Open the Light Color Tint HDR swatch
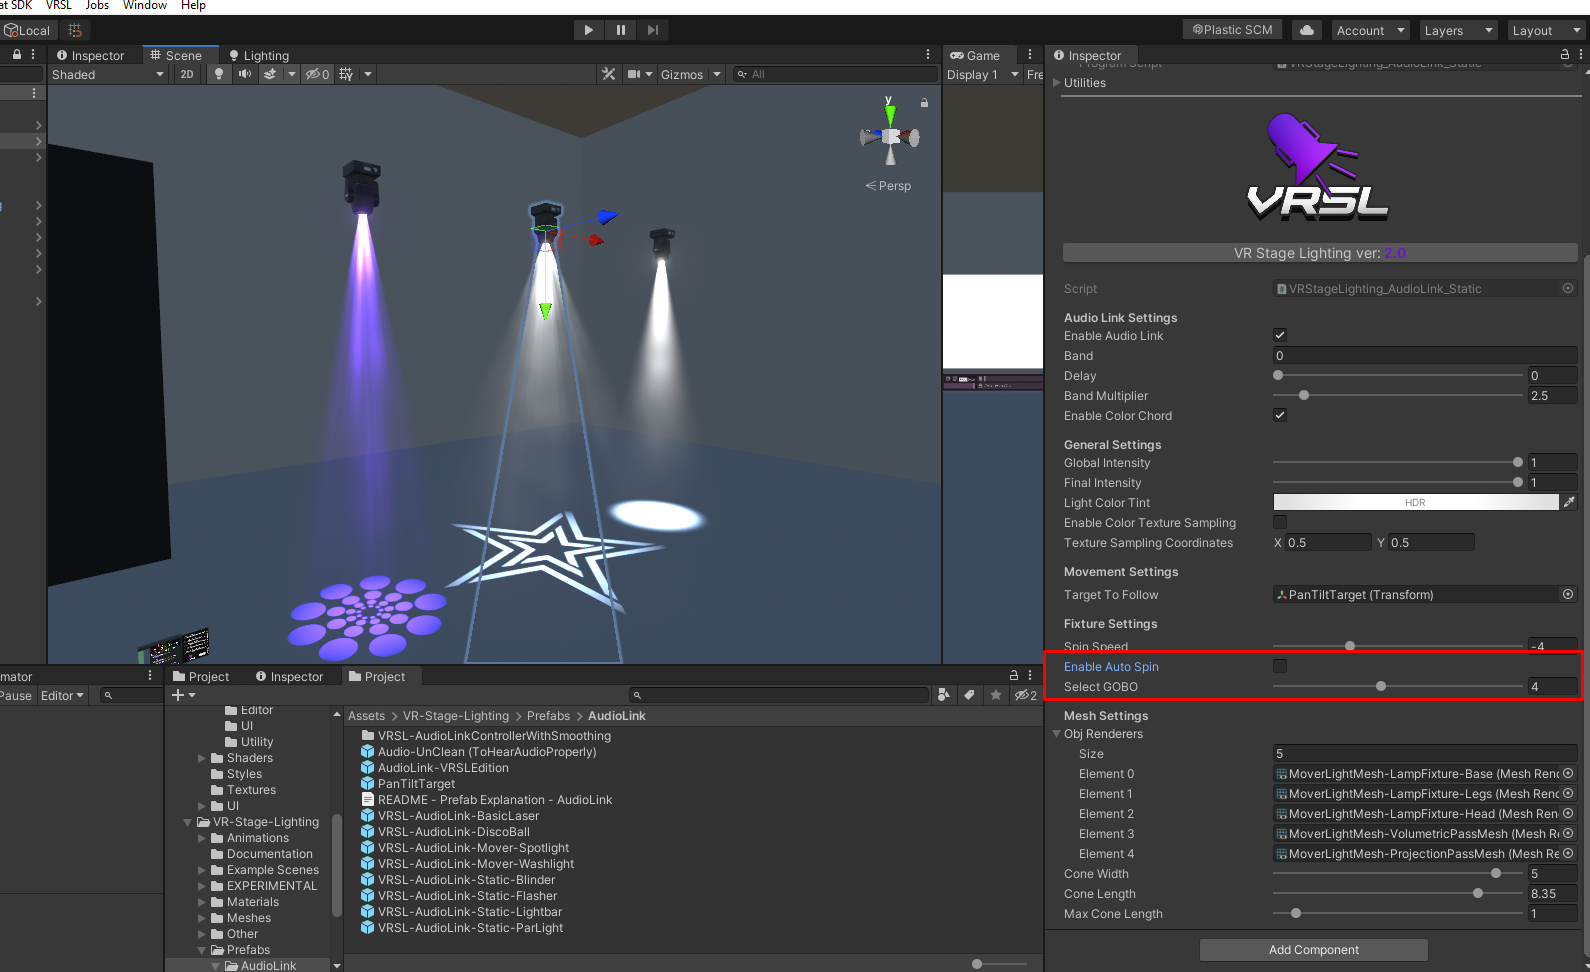Screen dimensions: 1590x972 pyautogui.click(x=1415, y=502)
